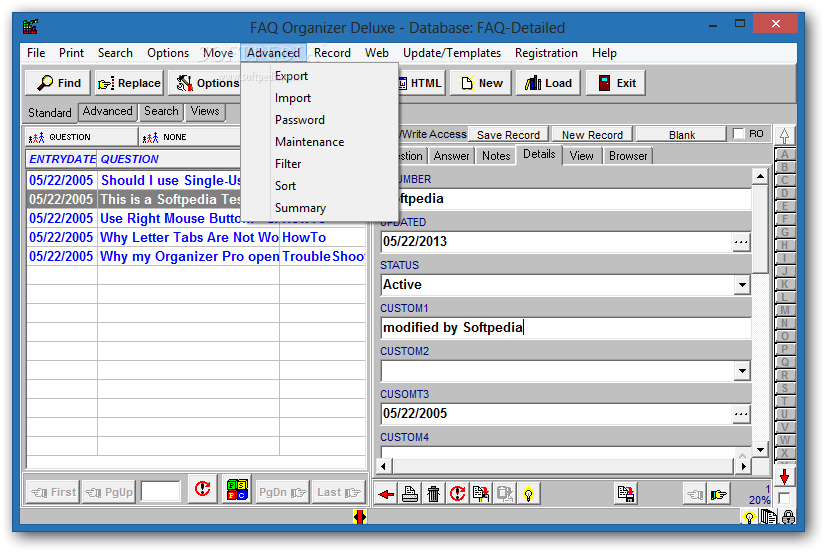
Task: Select Sort from the Advanced menu
Action: (x=285, y=186)
